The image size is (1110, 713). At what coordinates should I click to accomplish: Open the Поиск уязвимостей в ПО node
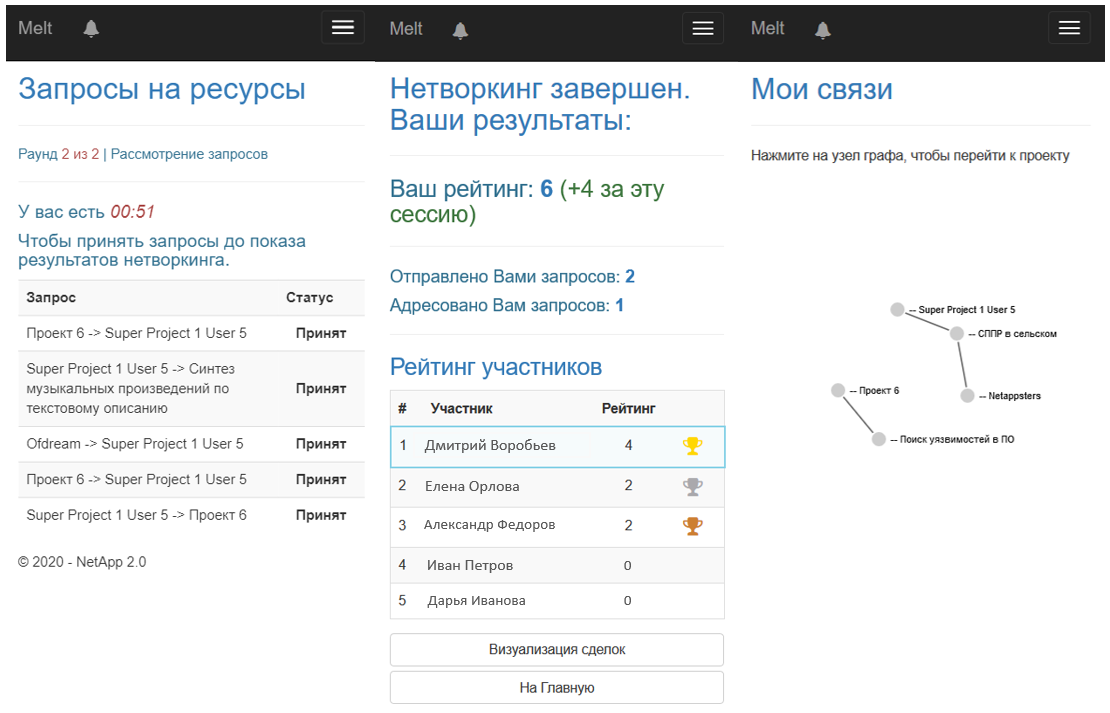[878, 439]
